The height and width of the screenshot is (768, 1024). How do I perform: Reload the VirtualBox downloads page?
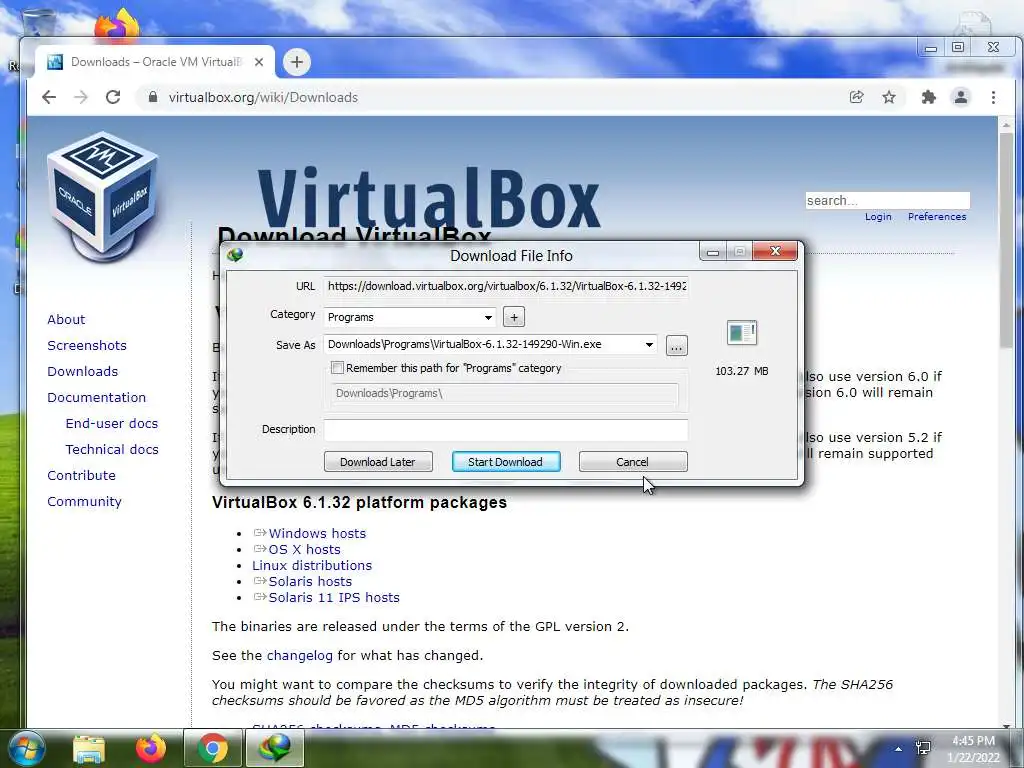click(x=113, y=97)
